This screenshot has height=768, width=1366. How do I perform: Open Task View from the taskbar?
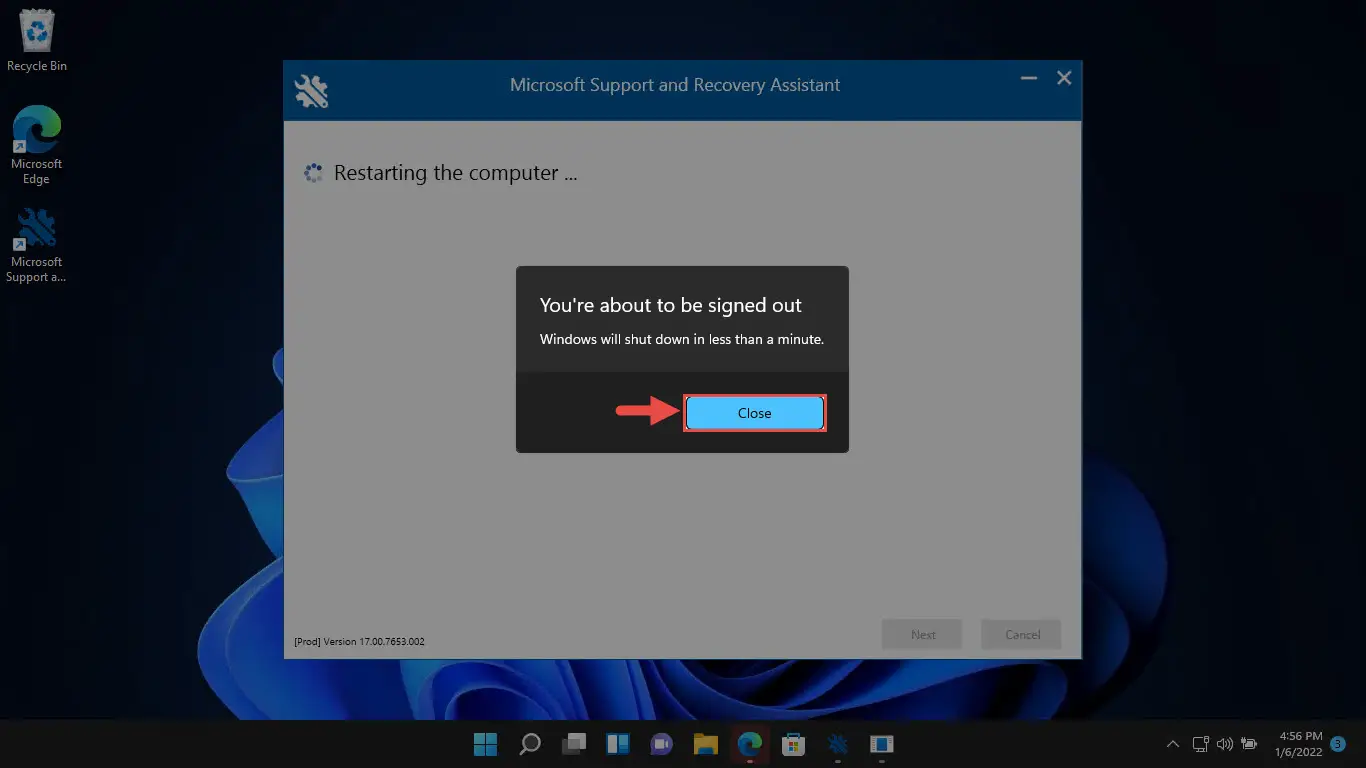click(574, 744)
